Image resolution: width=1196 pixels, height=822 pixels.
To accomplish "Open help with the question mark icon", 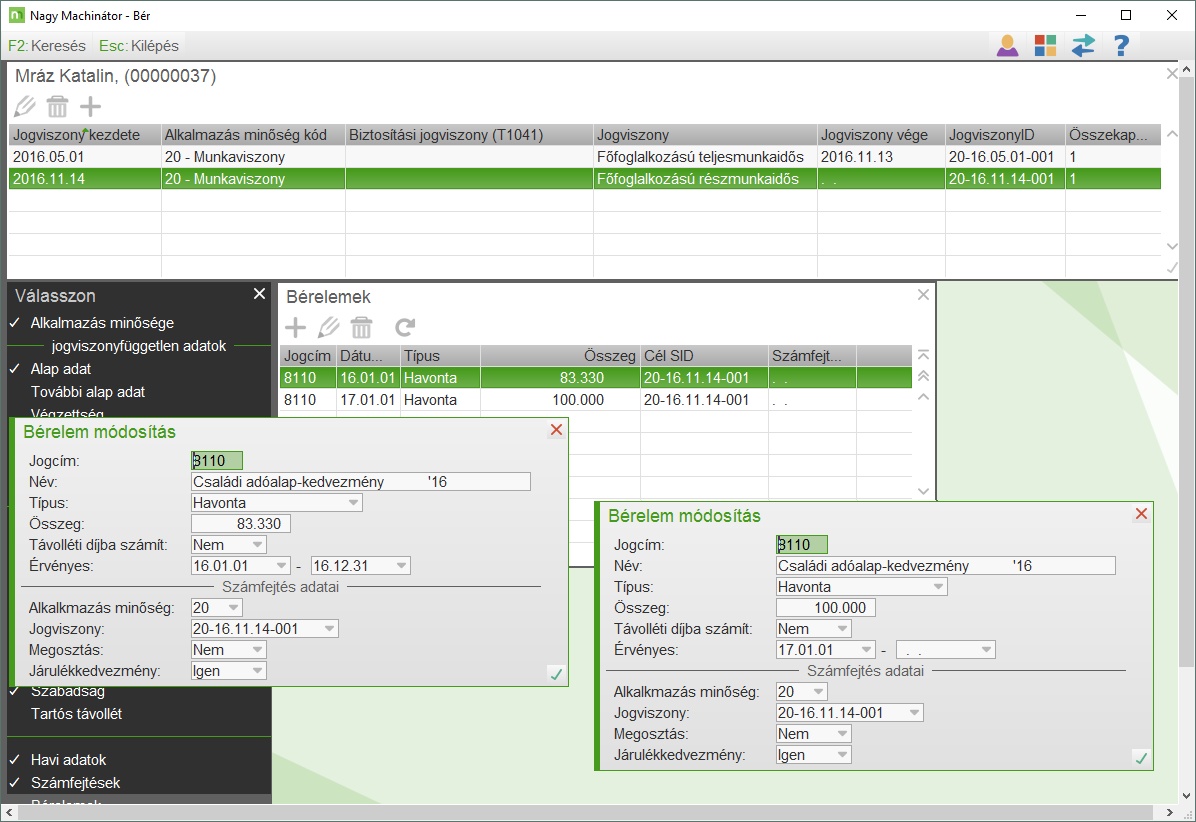I will 1121,45.
